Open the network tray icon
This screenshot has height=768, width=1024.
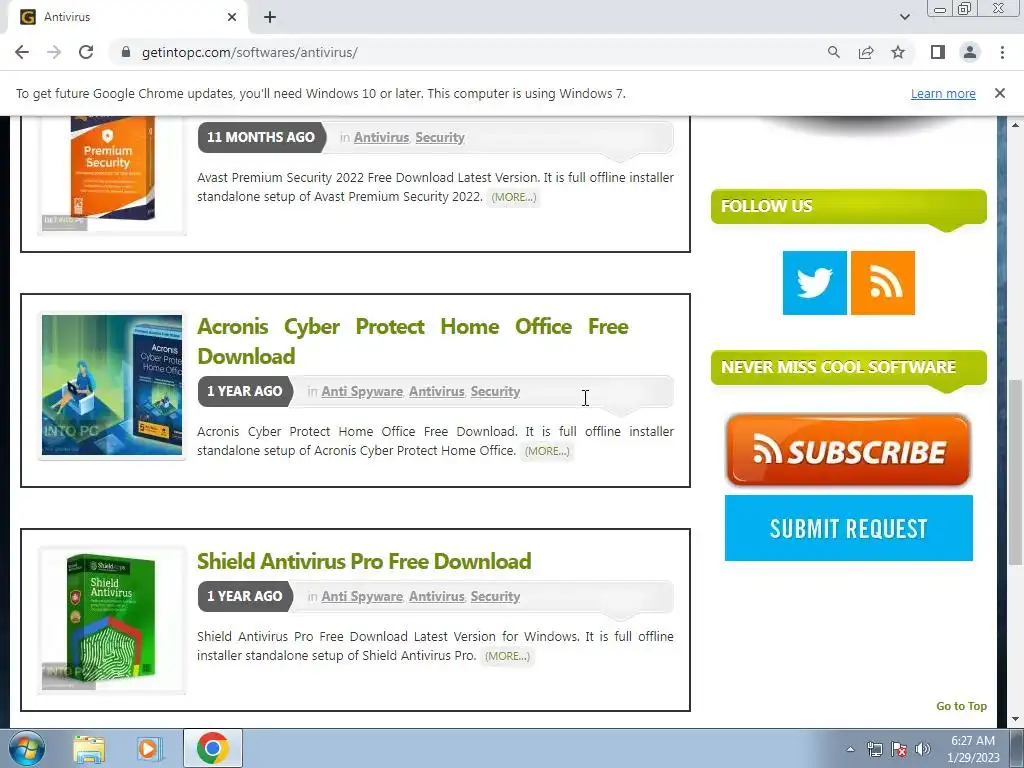coord(874,749)
